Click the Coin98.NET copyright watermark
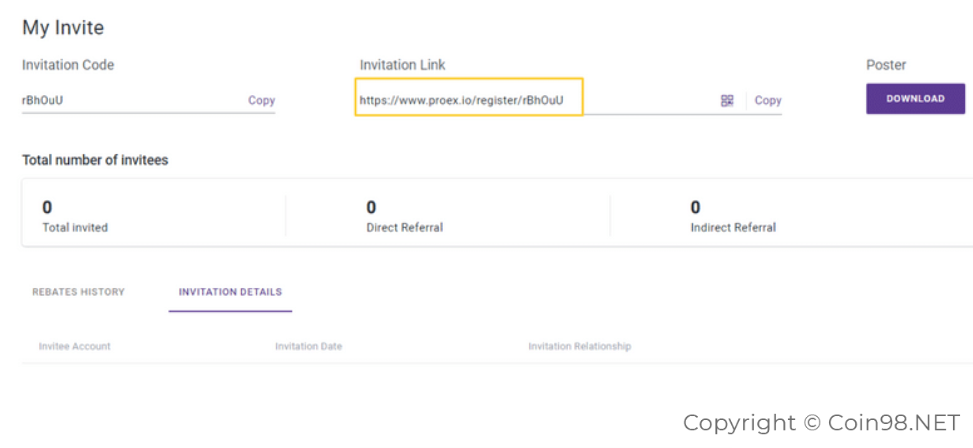 click(x=822, y=423)
